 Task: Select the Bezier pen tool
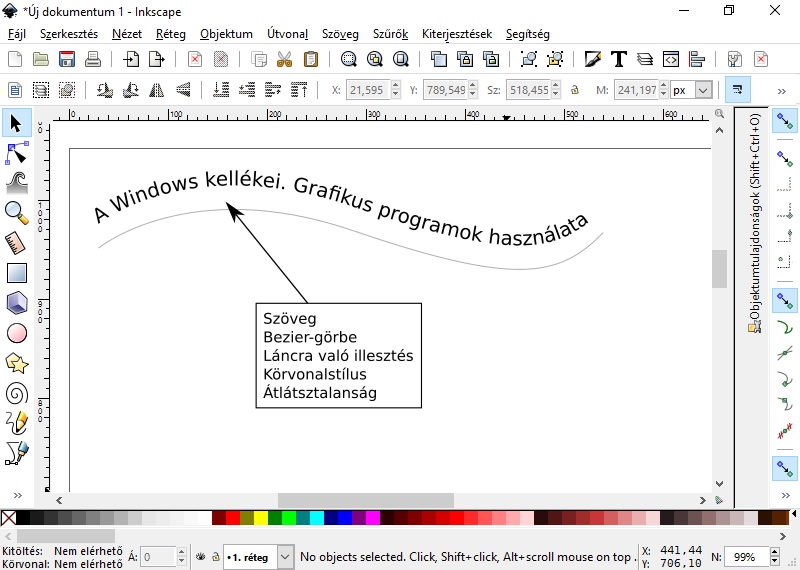(16, 453)
